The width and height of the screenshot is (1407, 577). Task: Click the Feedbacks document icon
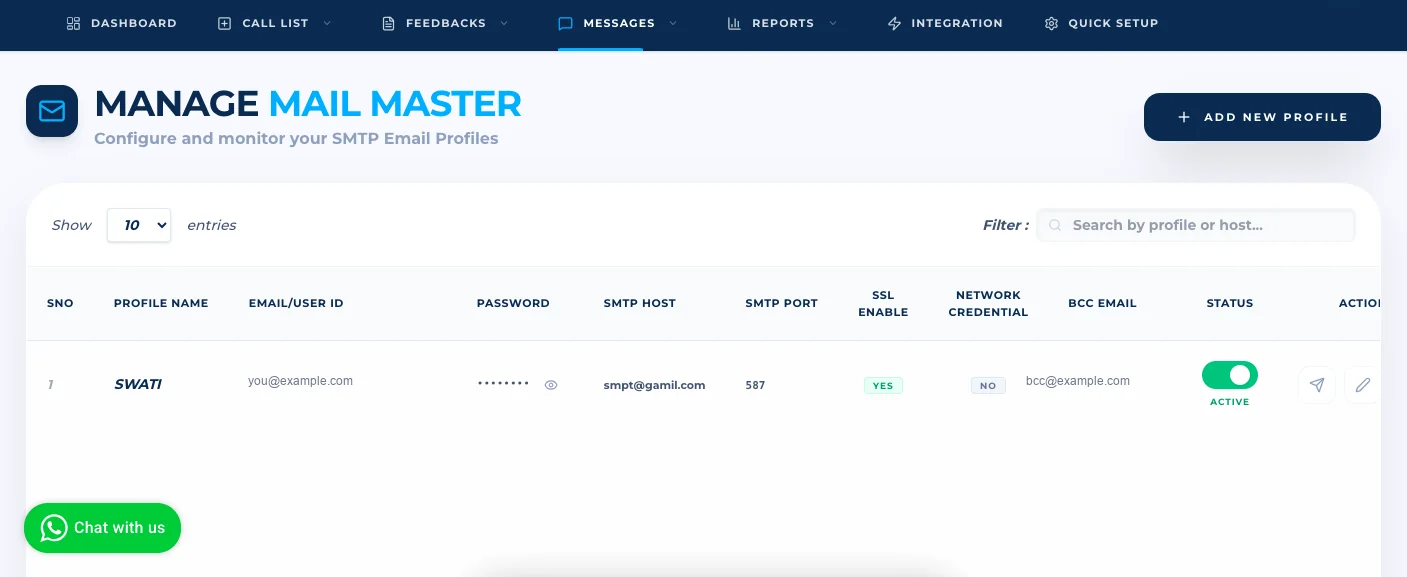point(389,23)
